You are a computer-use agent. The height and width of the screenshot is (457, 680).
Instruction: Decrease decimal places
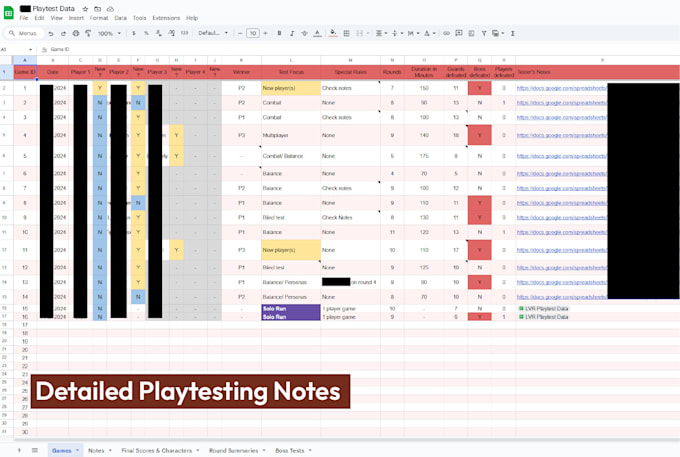coord(159,33)
